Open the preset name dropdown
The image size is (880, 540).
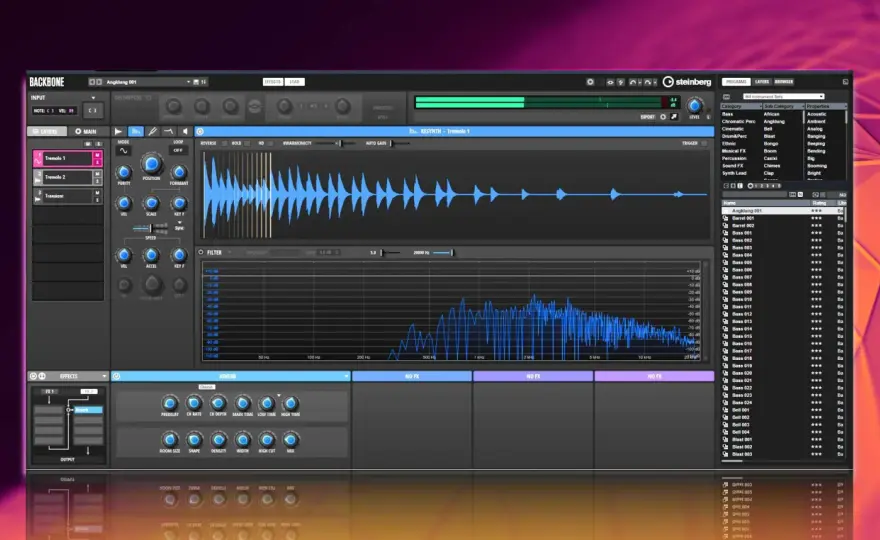coord(189,82)
